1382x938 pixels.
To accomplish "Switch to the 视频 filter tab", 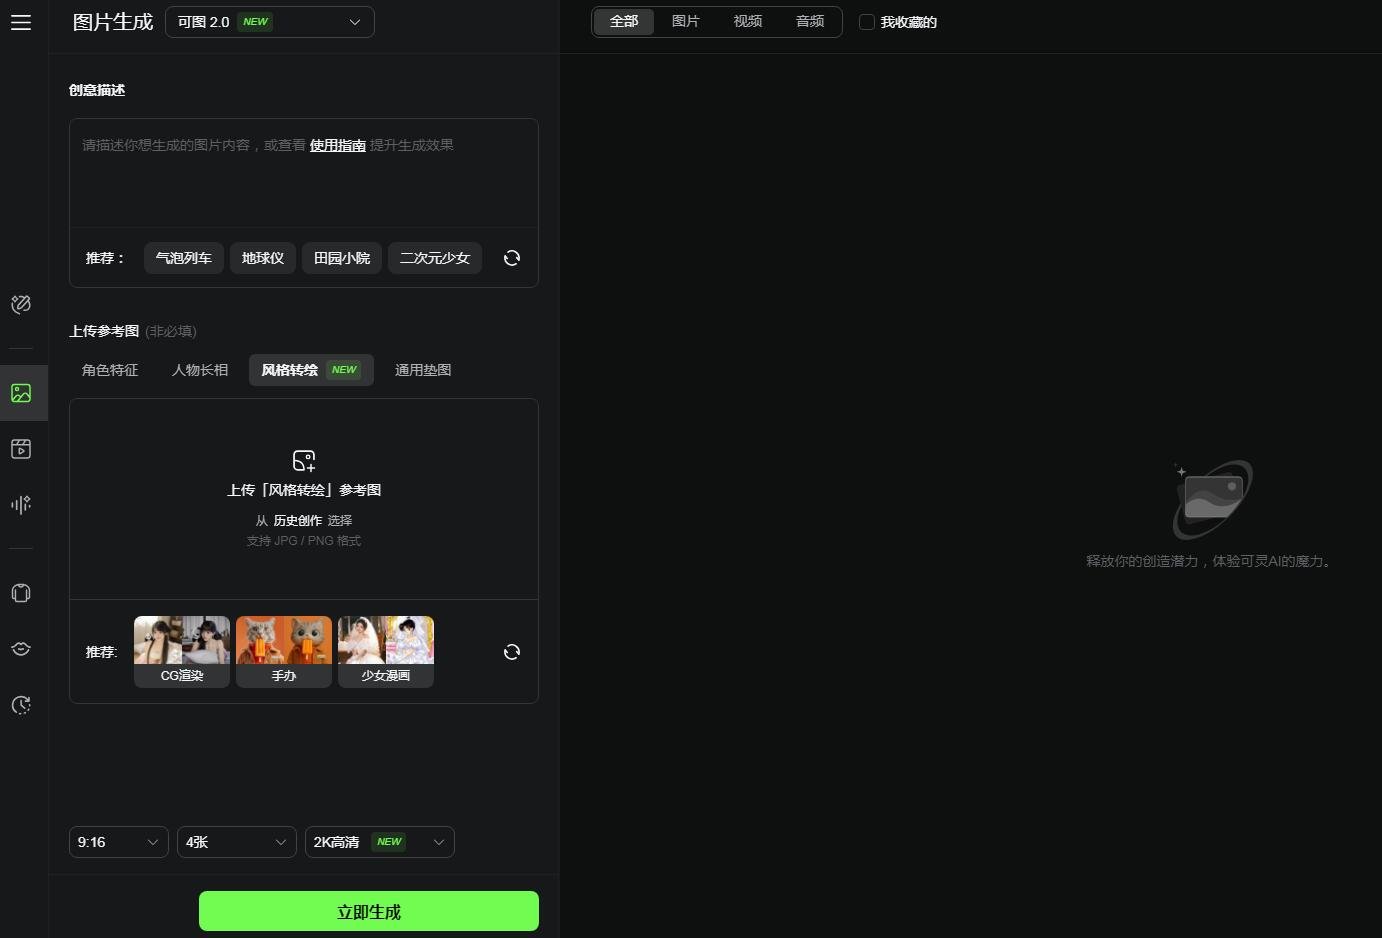I will (x=747, y=21).
